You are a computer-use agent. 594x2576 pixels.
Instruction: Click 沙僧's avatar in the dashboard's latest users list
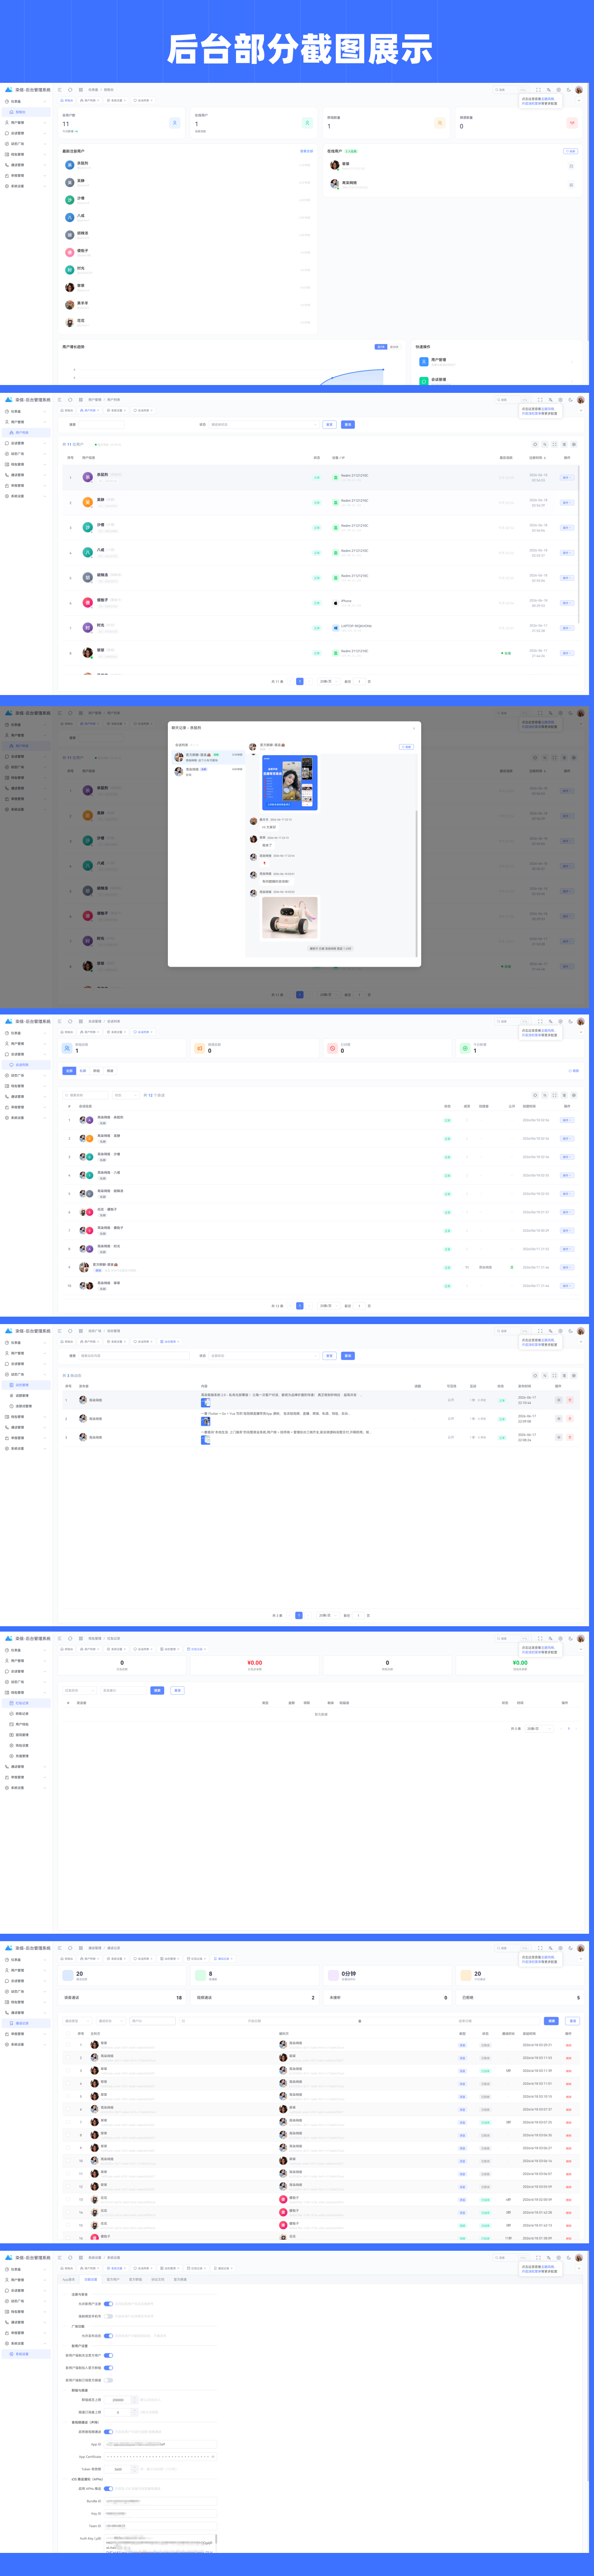[x=69, y=199]
